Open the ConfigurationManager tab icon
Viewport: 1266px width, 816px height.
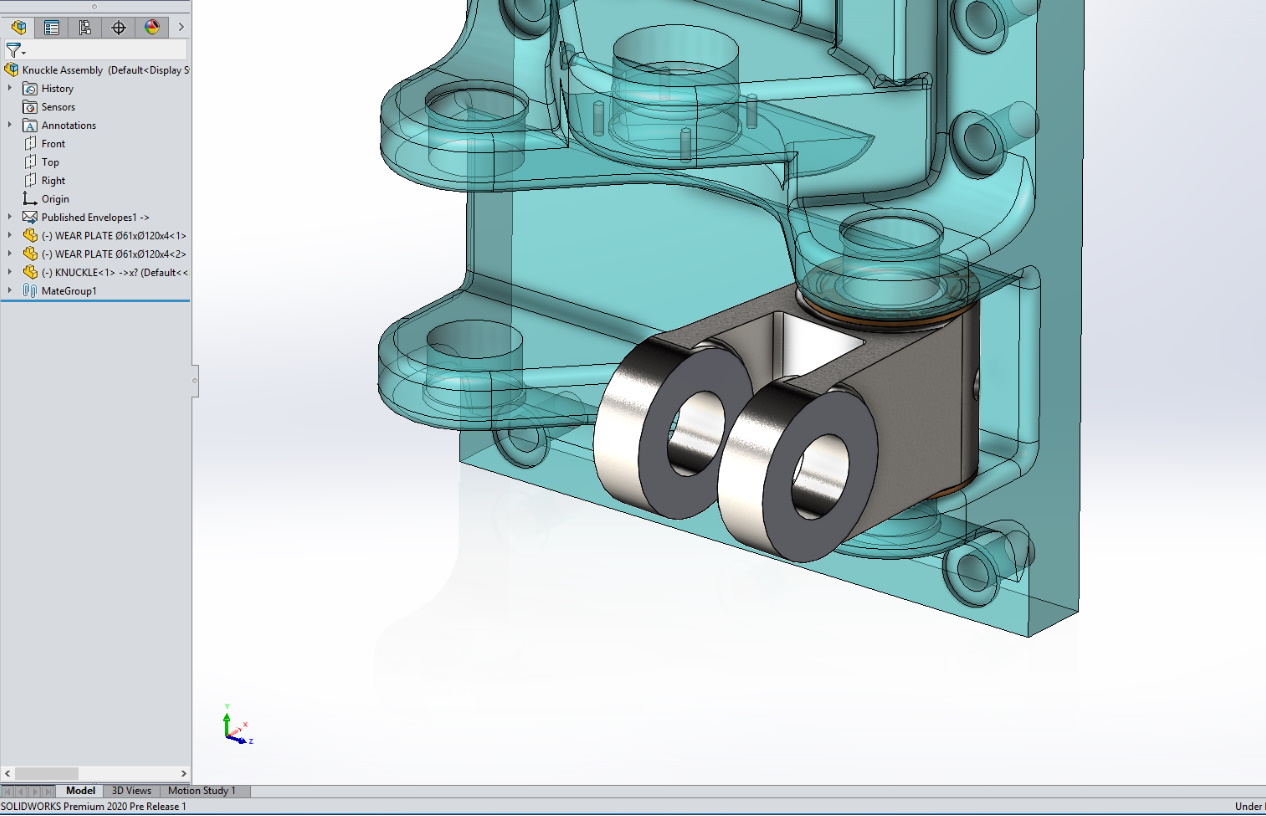coord(85,27)
